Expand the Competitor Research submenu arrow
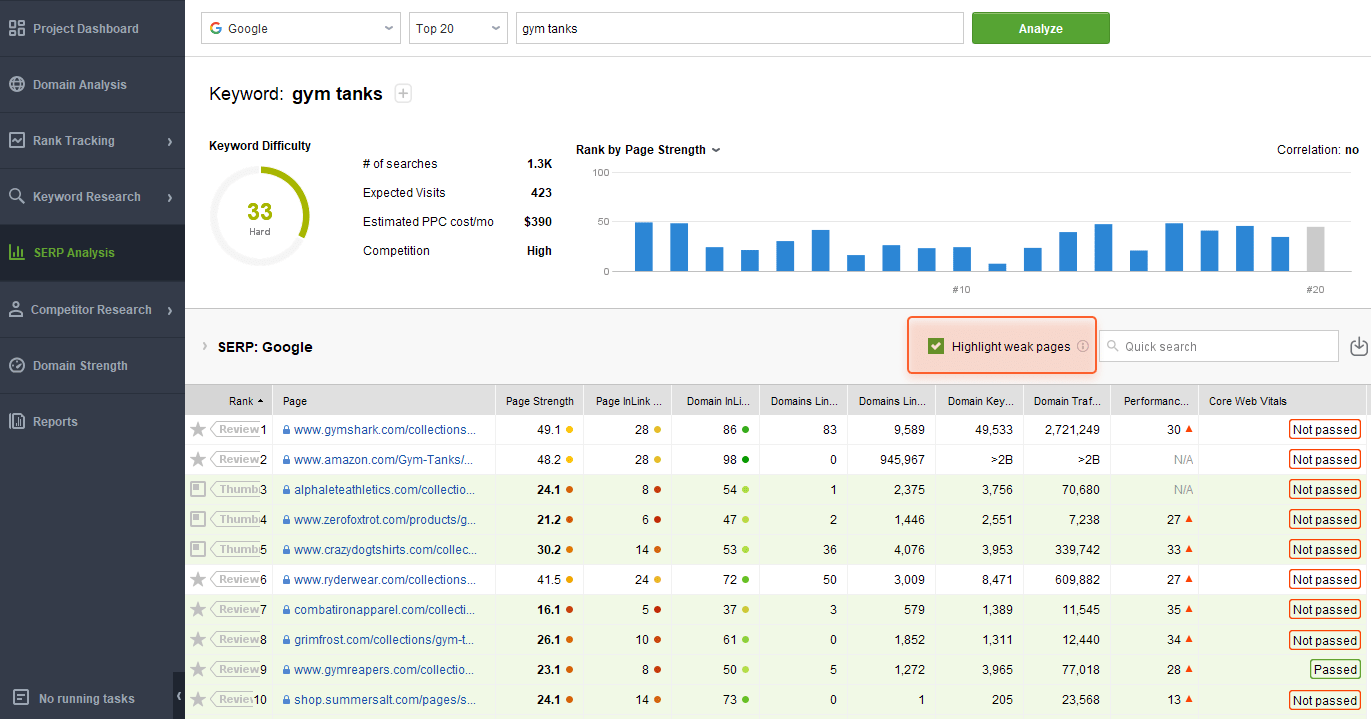The width and height of the screenshot is (1371, 719). pos(170,310)
